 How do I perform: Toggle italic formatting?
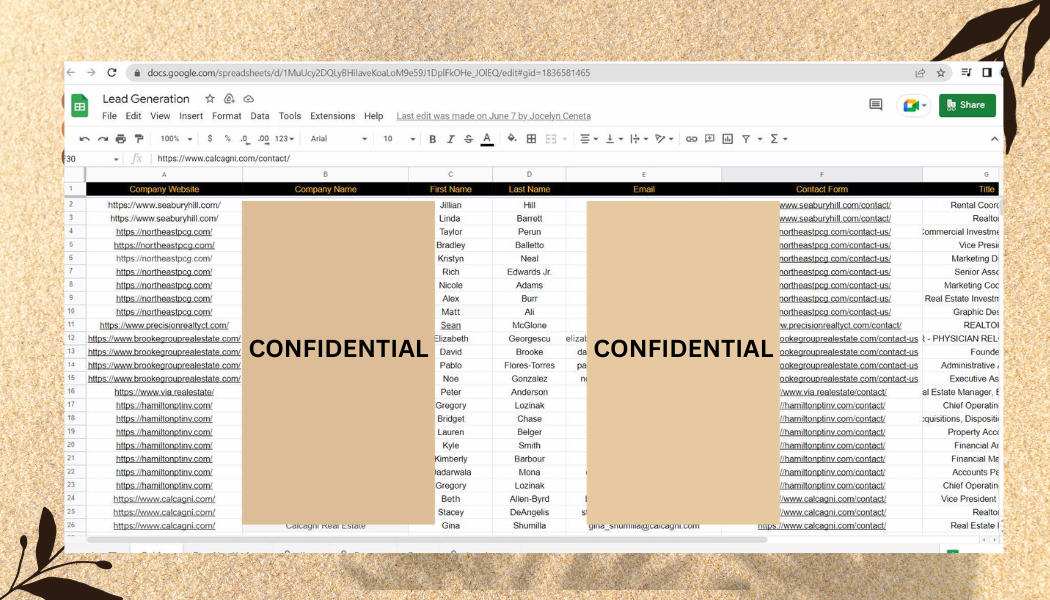(x=451, y=139)
